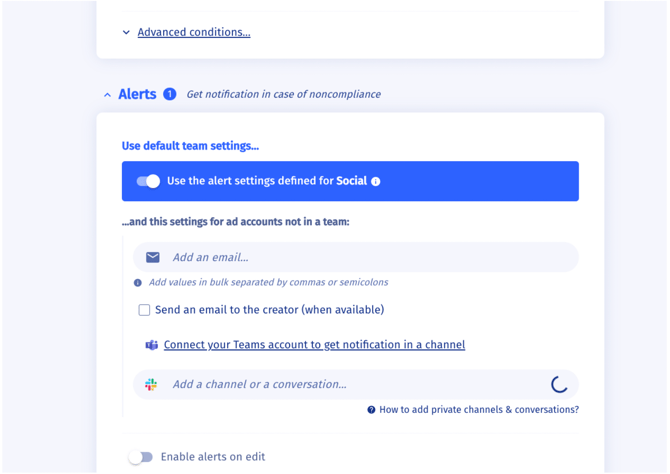The image size is (670, 474).
Task: Collapse the Alerts section chevron
Action: (x=107, y=95)
